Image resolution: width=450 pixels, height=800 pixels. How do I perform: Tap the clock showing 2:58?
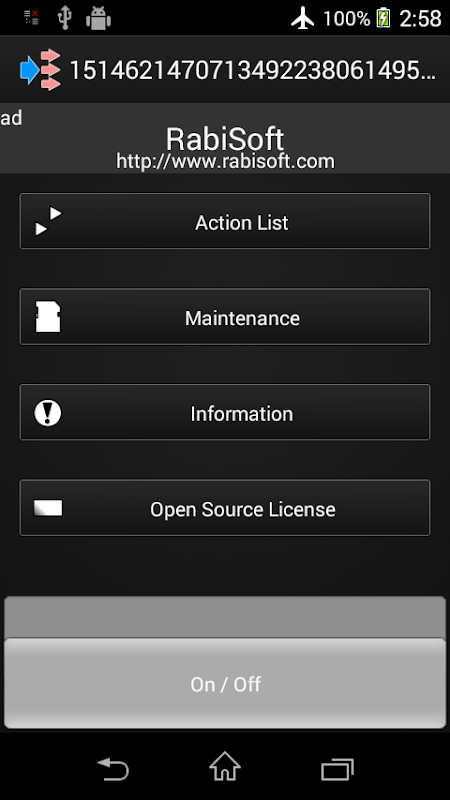420,19
